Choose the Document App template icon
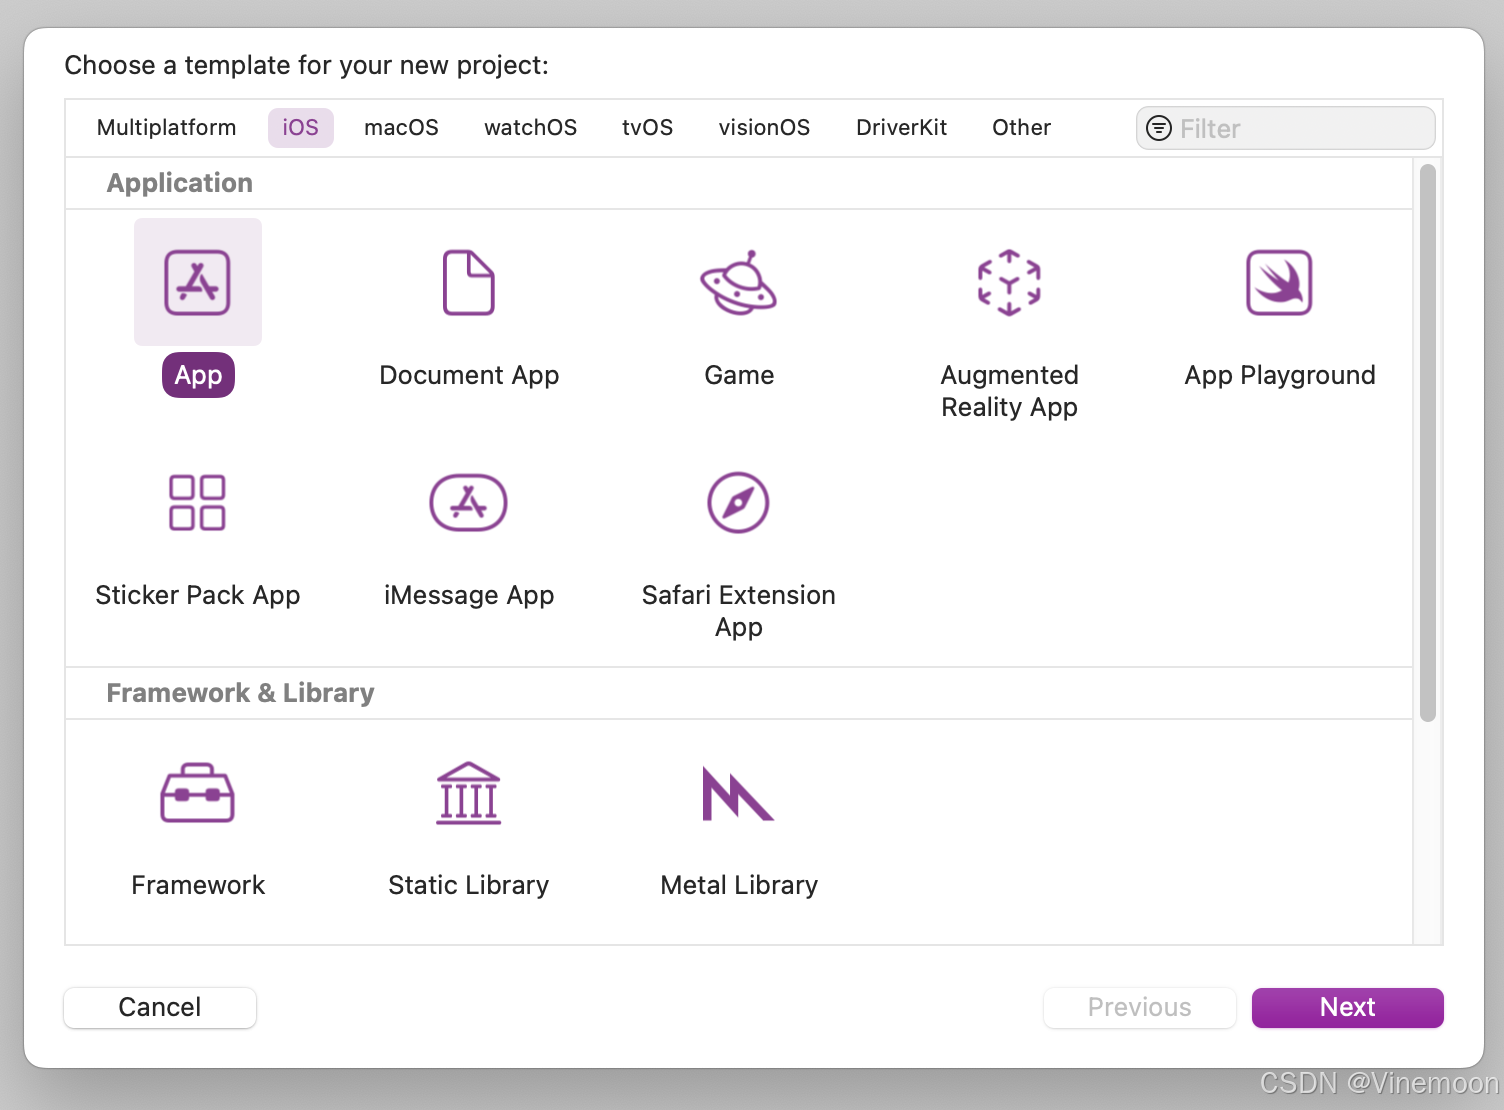 click(x=469, y=282)
